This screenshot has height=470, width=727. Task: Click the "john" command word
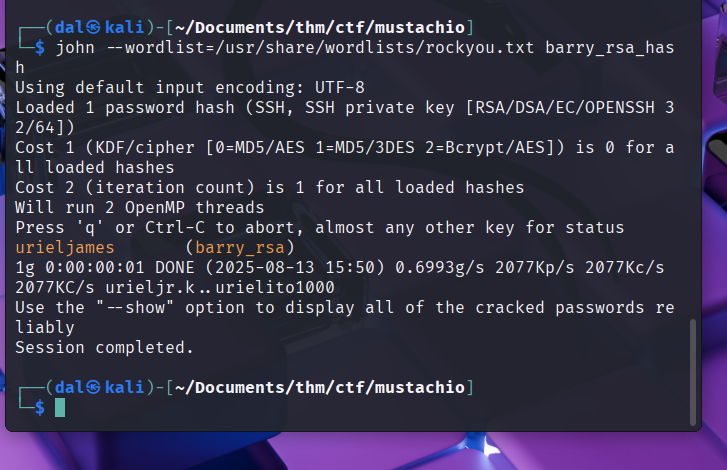click(75, 47)
